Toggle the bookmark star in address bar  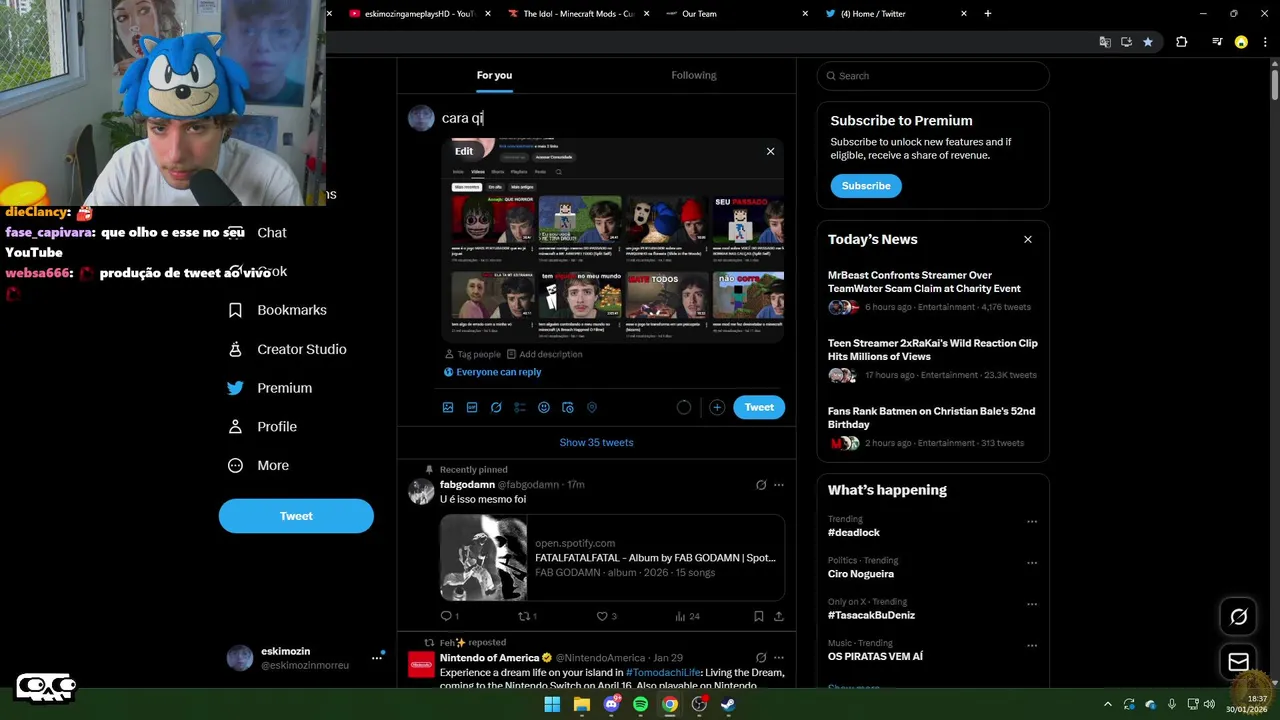[1147, 42]
